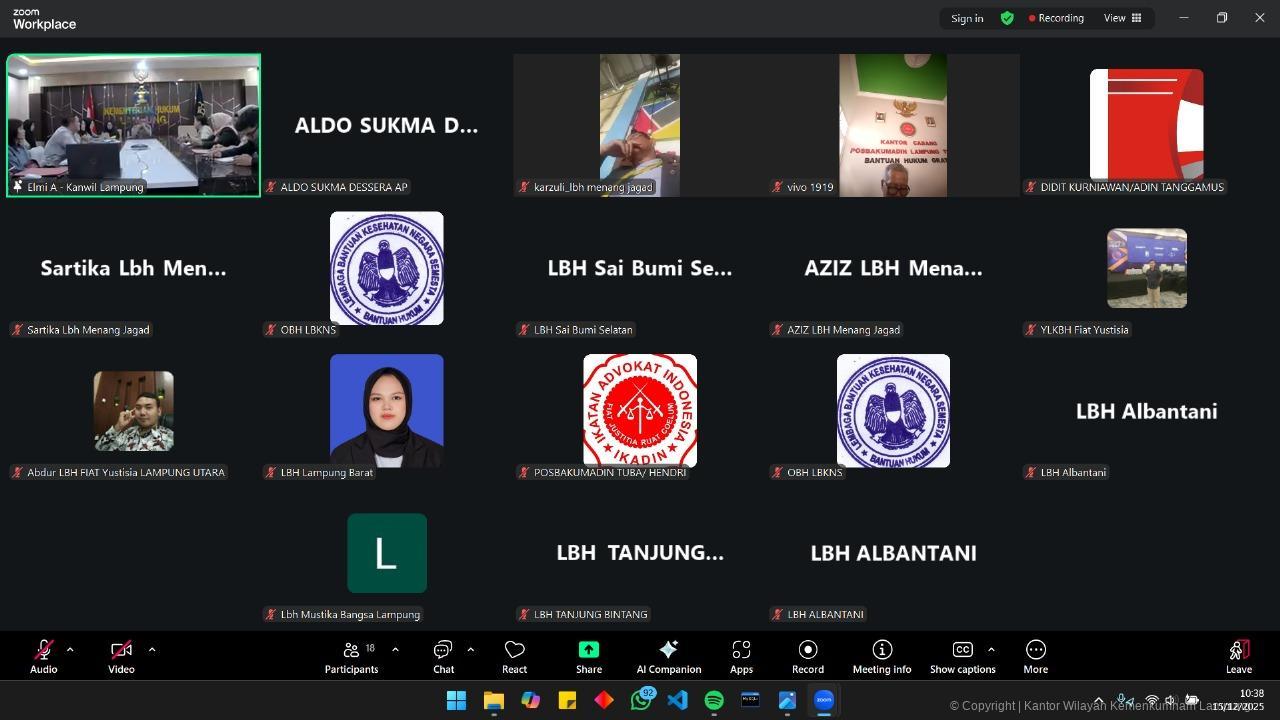Unmute the microphone with Audio button
Viewport: 1280px width, 720px height.
point(43,657)
